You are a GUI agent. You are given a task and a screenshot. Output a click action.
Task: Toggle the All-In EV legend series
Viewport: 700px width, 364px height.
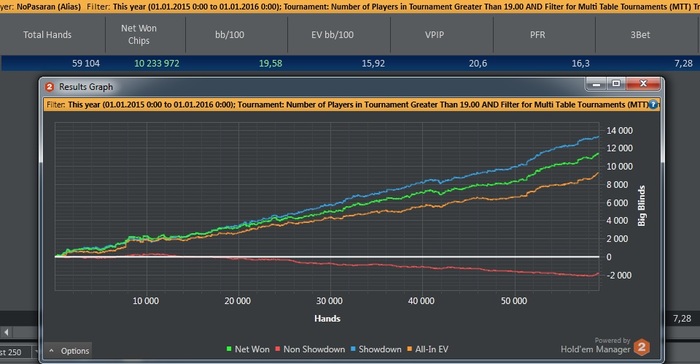[x=428, y=349]
